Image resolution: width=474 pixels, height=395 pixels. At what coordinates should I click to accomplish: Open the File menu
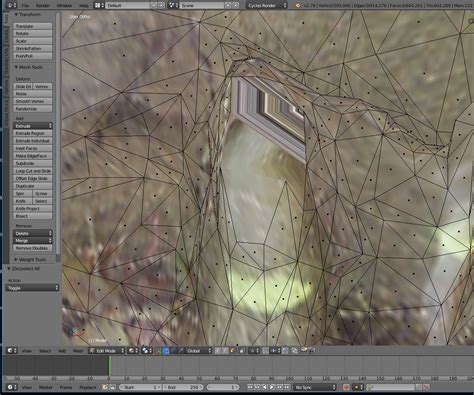coord(25,6)
